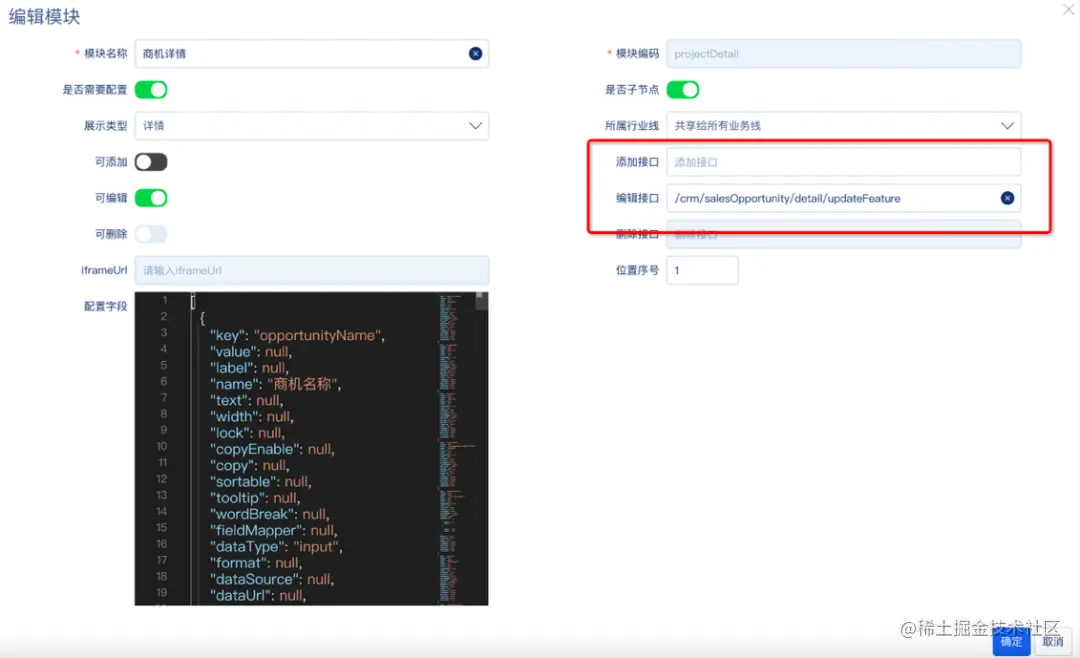This screenshot has width=1080, height=658.
Task: Click the "lock": null line
Action: 247,433
